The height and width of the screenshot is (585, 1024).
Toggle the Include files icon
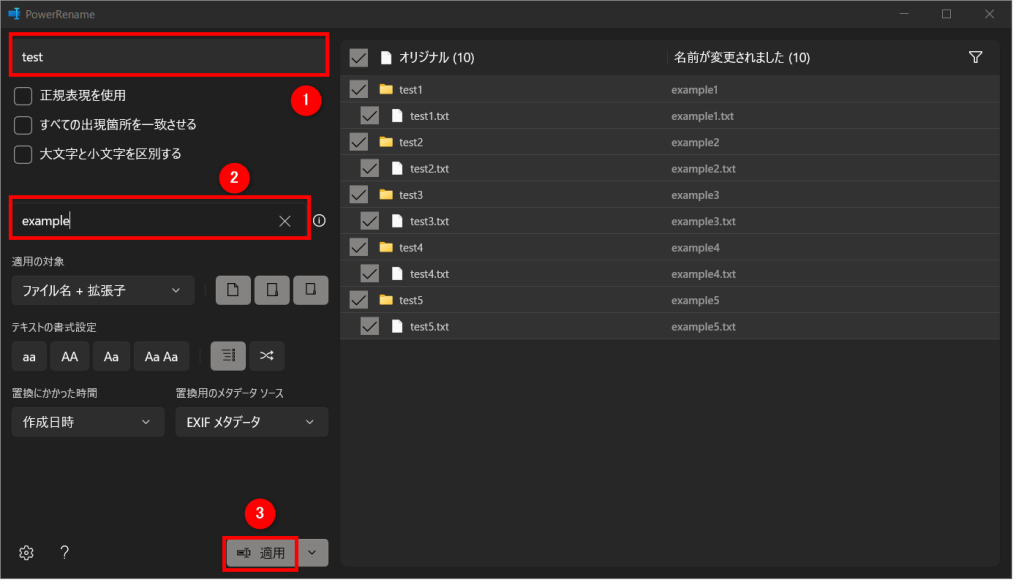point(232,289)
